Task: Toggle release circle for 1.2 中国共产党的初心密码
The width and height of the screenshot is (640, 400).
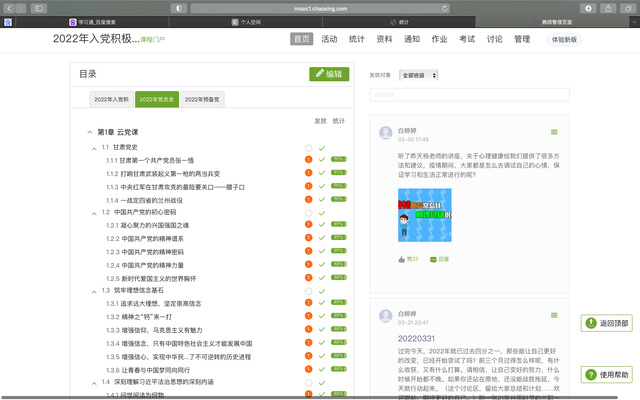Action: tap(309, 213)
